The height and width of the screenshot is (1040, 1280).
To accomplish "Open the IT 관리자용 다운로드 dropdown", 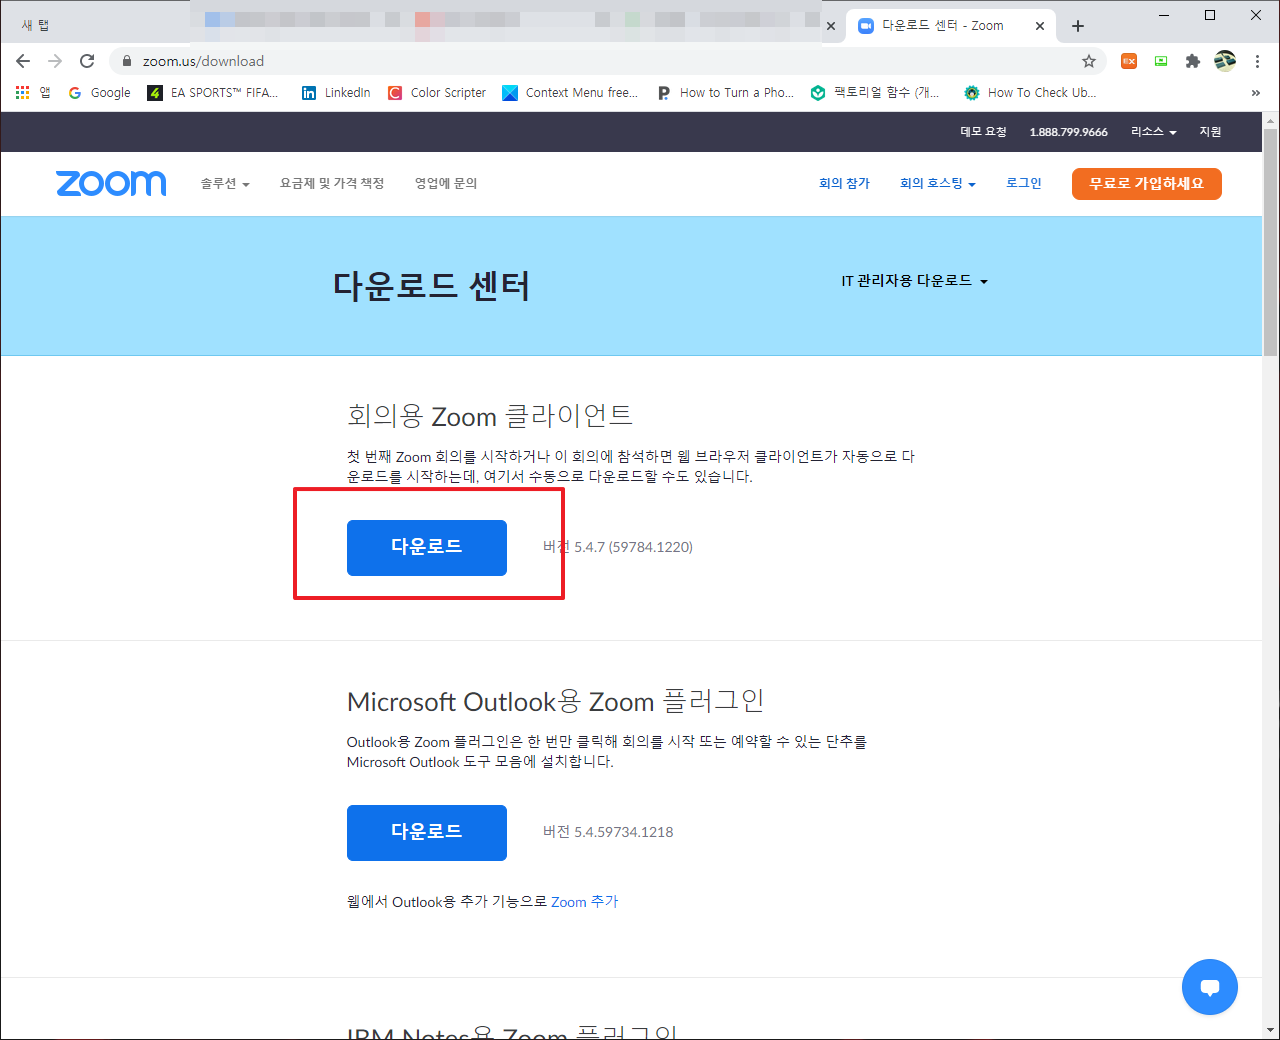I will [915, 281].
